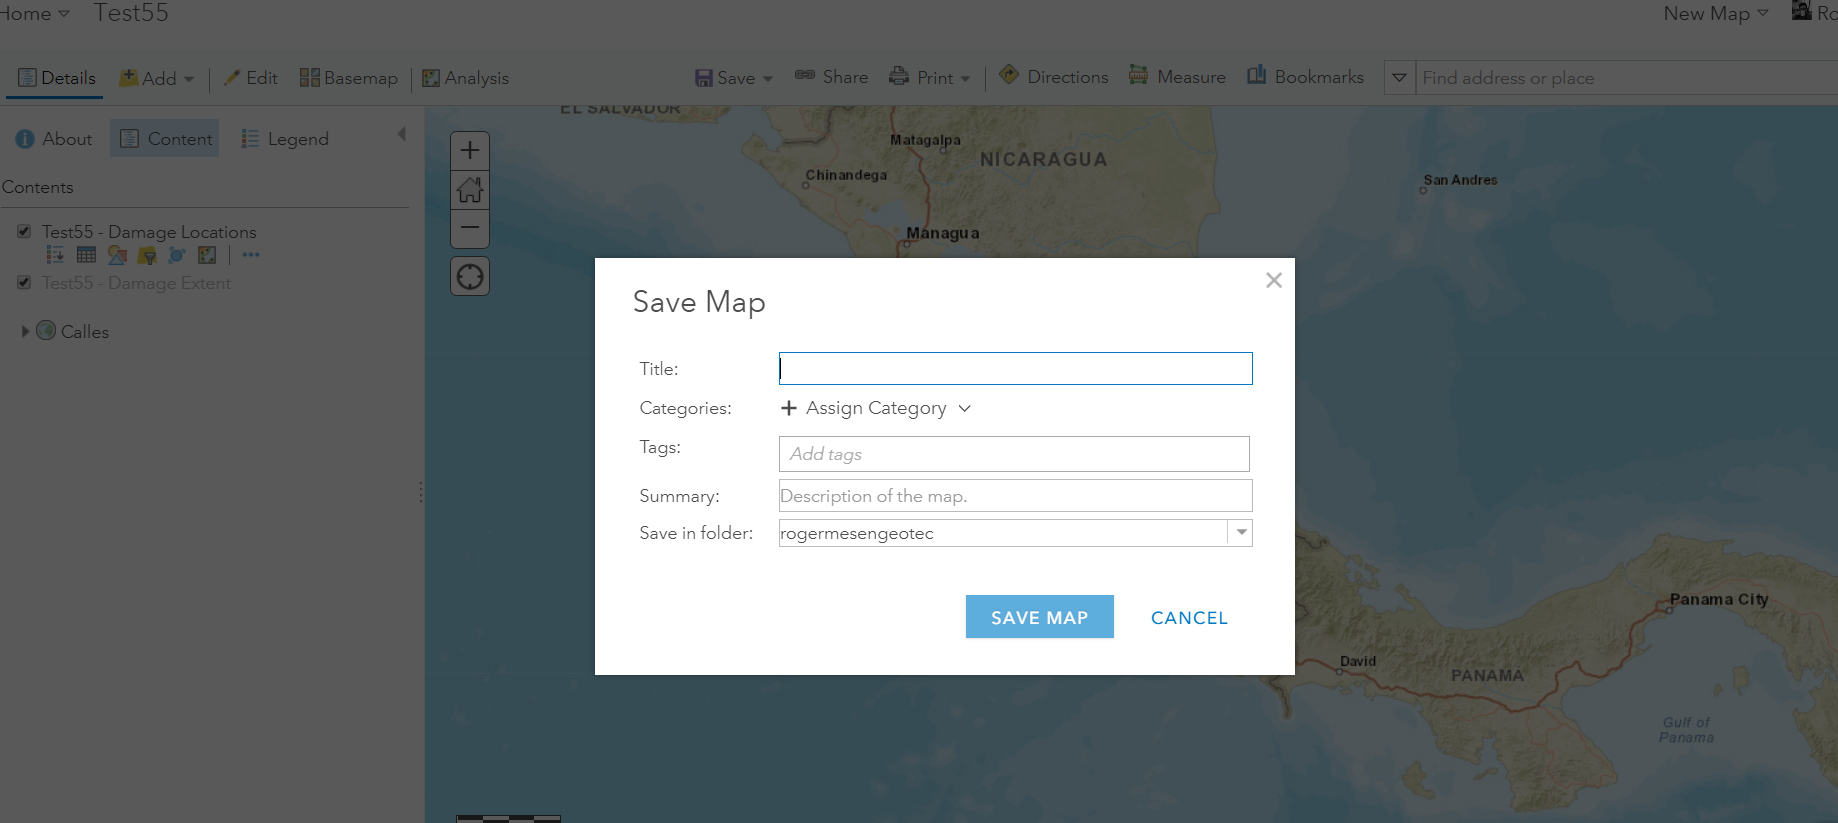Show legend for Damage Locations layer
This screenshot has height=823, width=1838.
tap(55, 255)
